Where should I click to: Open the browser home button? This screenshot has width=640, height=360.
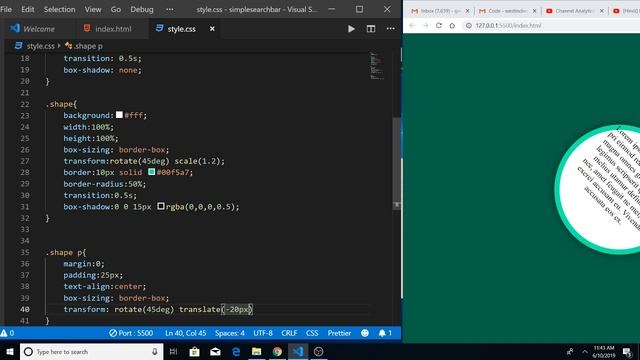click(452, 25)
